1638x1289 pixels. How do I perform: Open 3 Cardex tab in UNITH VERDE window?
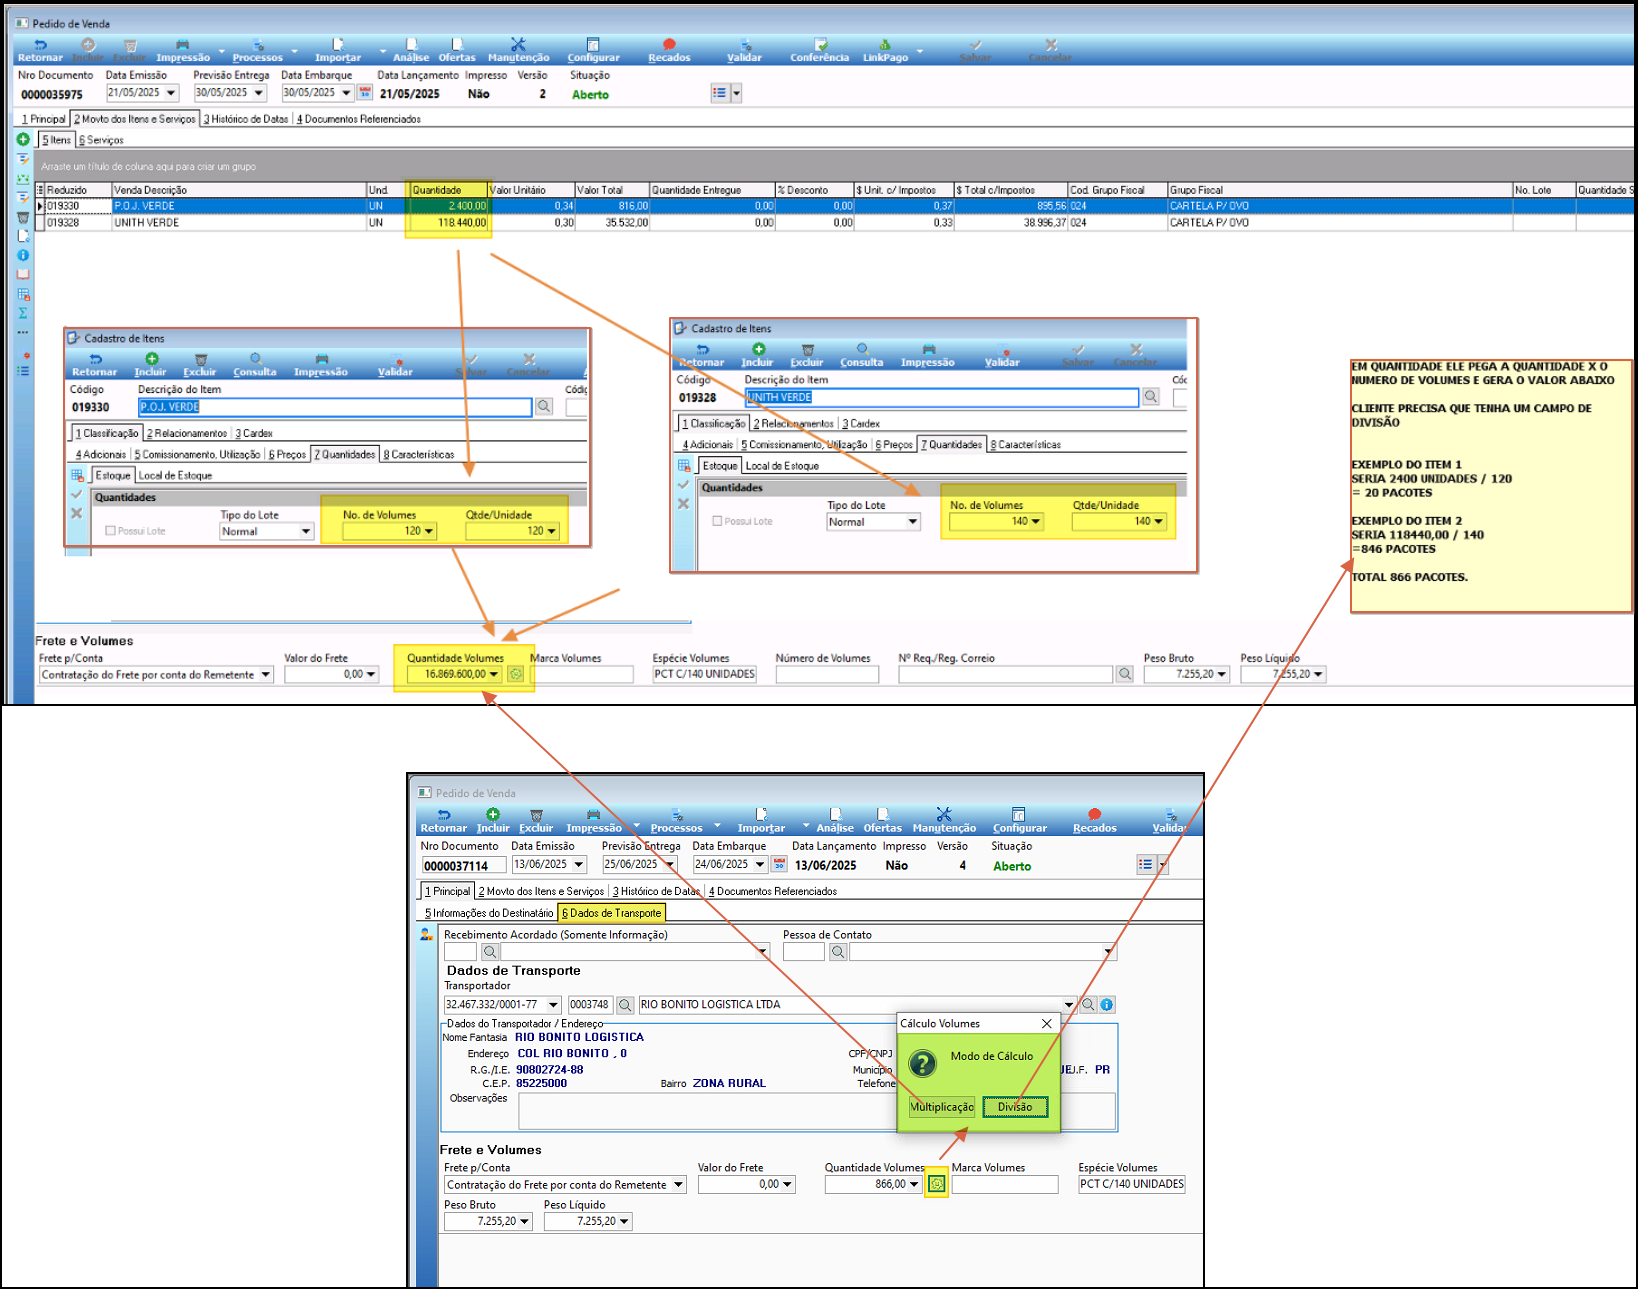pos(861,424)
